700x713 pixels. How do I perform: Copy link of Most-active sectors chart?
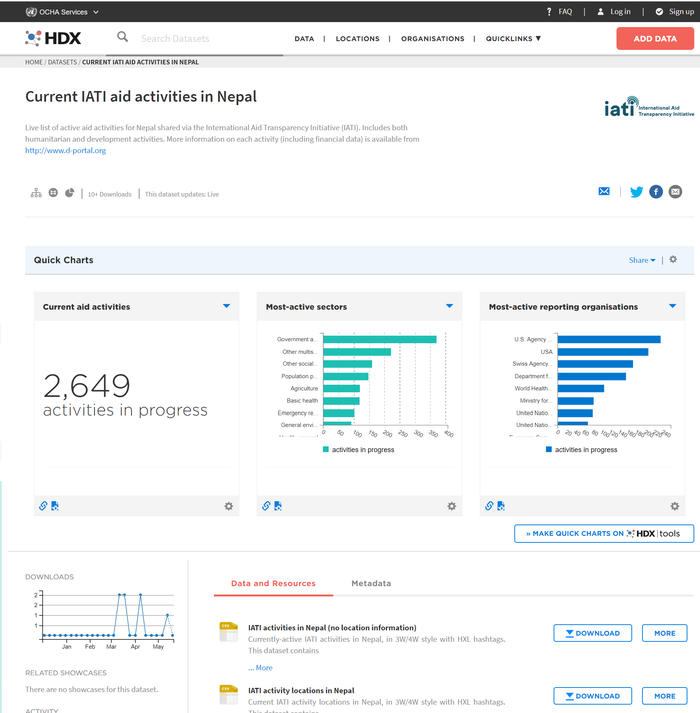tap(266, 506)
